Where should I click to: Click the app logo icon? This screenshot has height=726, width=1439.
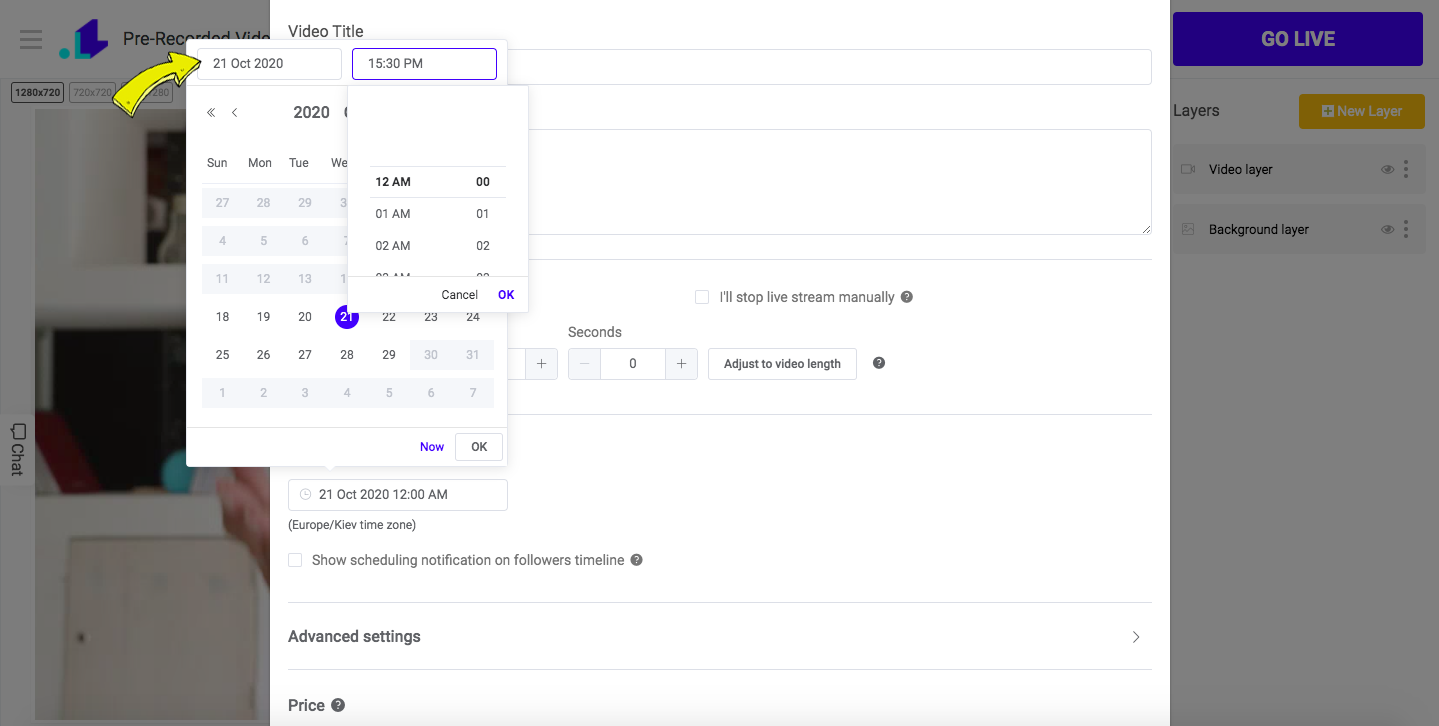pos(83,39)
